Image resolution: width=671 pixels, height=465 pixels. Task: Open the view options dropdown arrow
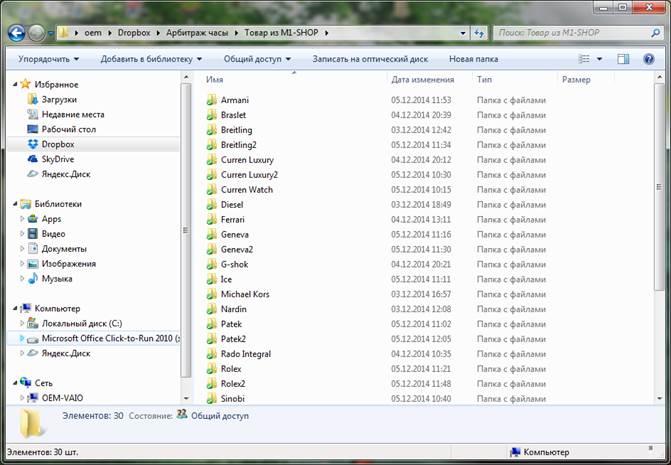599,59
